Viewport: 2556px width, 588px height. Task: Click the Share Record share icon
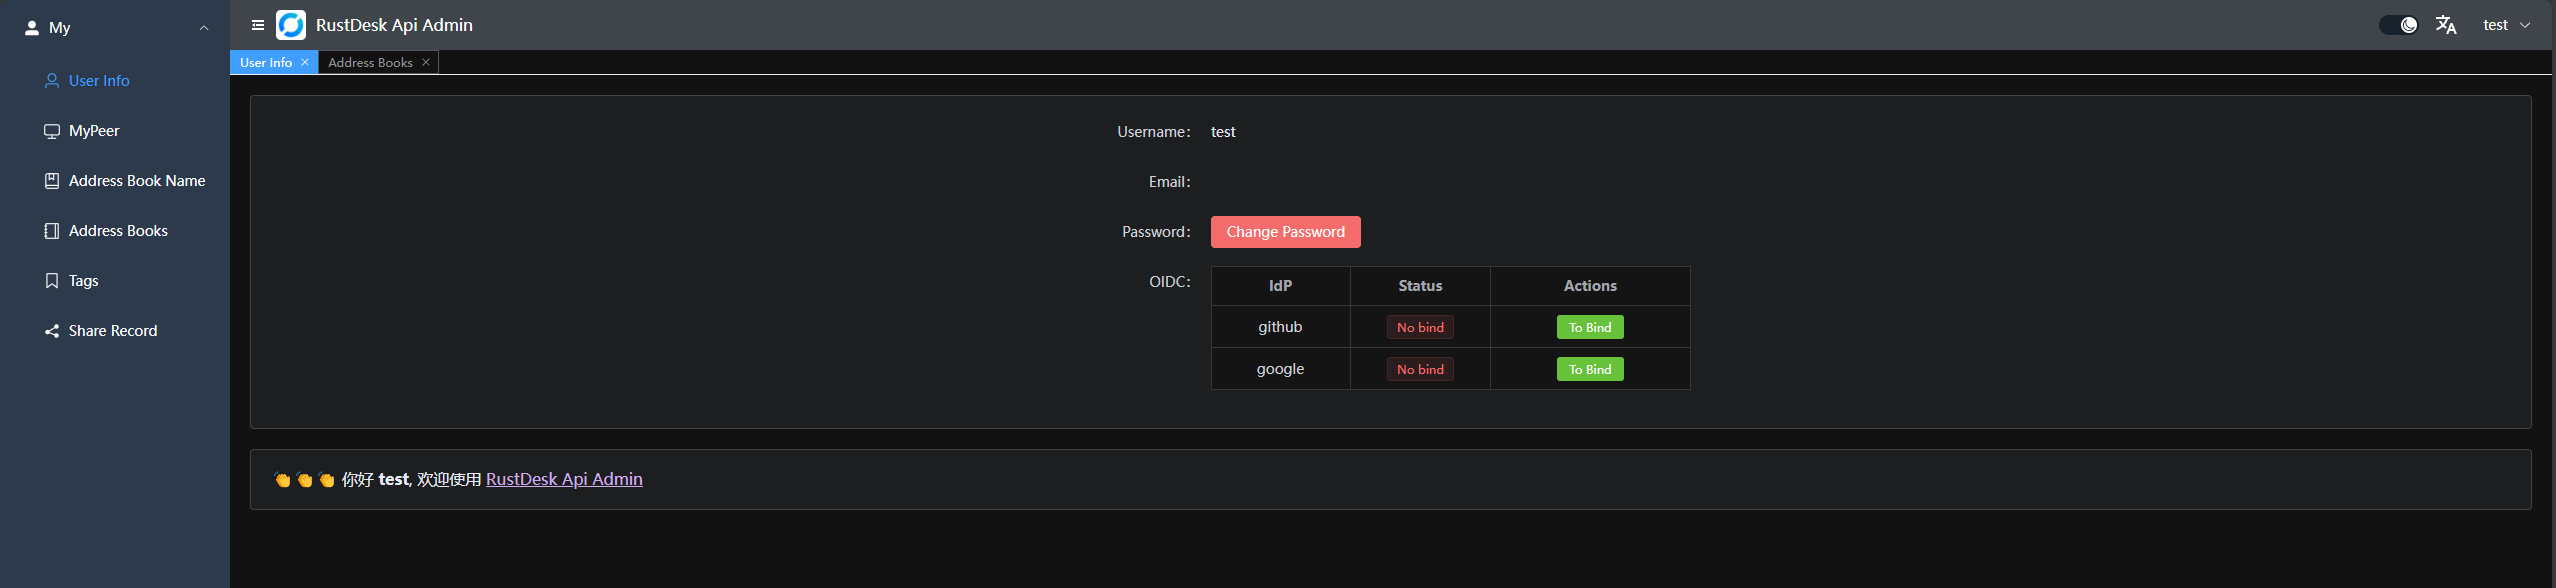coord(52,331)
